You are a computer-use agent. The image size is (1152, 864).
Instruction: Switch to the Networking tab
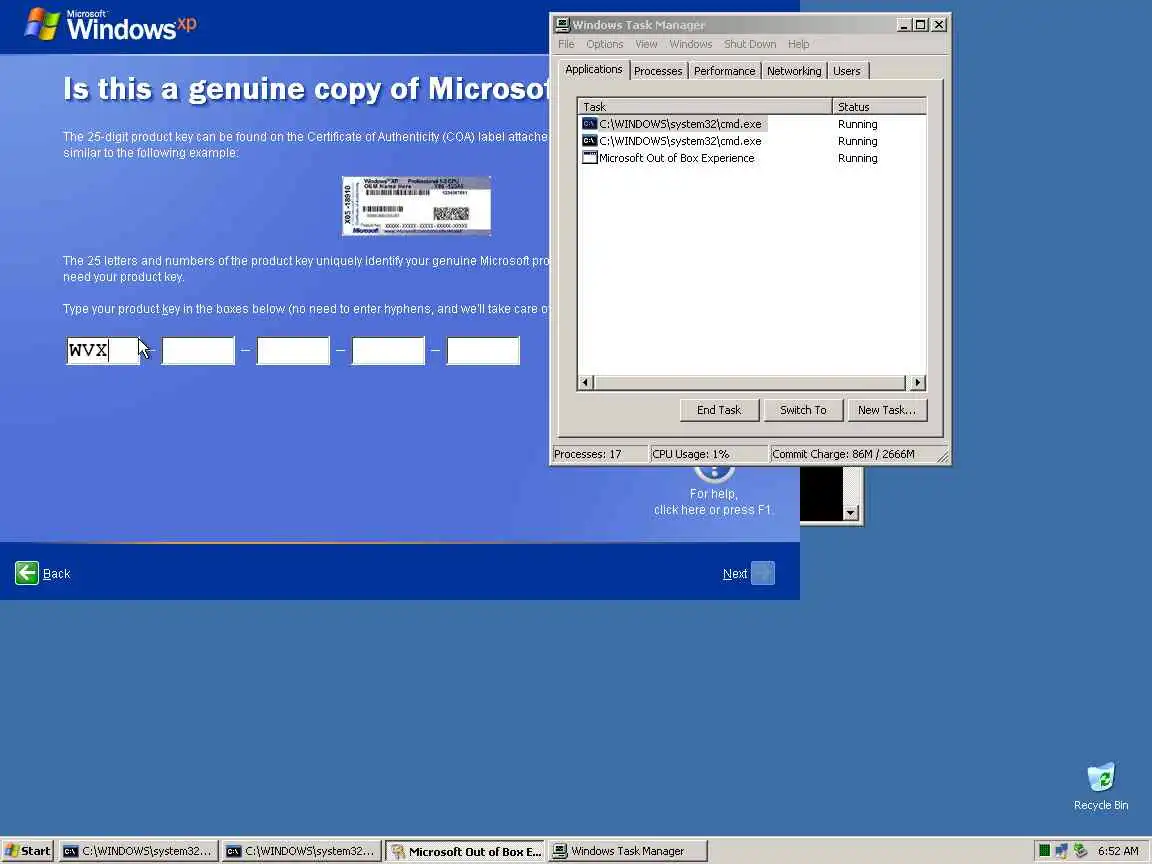coord(793,71)
